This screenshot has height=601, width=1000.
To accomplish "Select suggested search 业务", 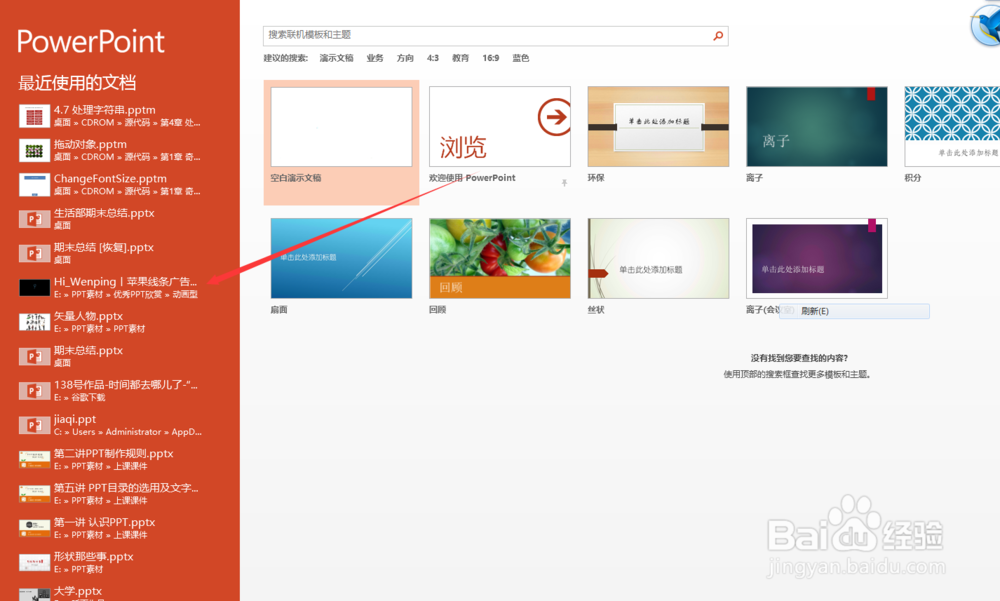I will click(x=375, y=58).
